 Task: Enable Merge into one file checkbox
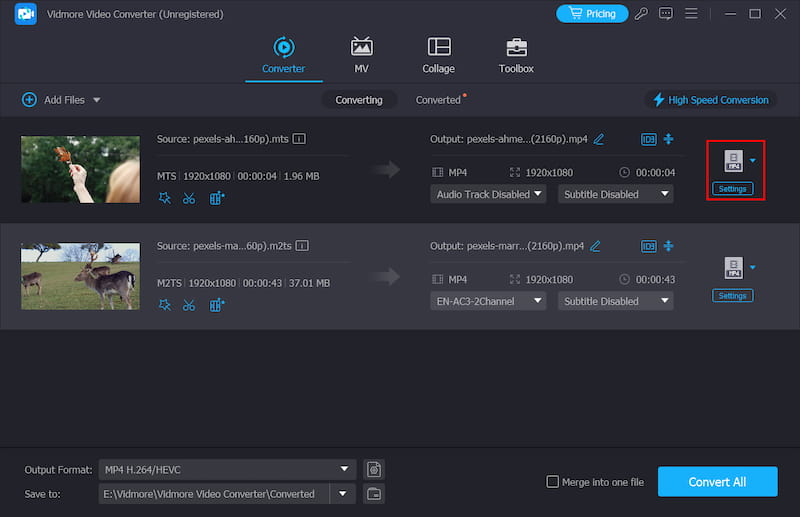pos(552,482)
